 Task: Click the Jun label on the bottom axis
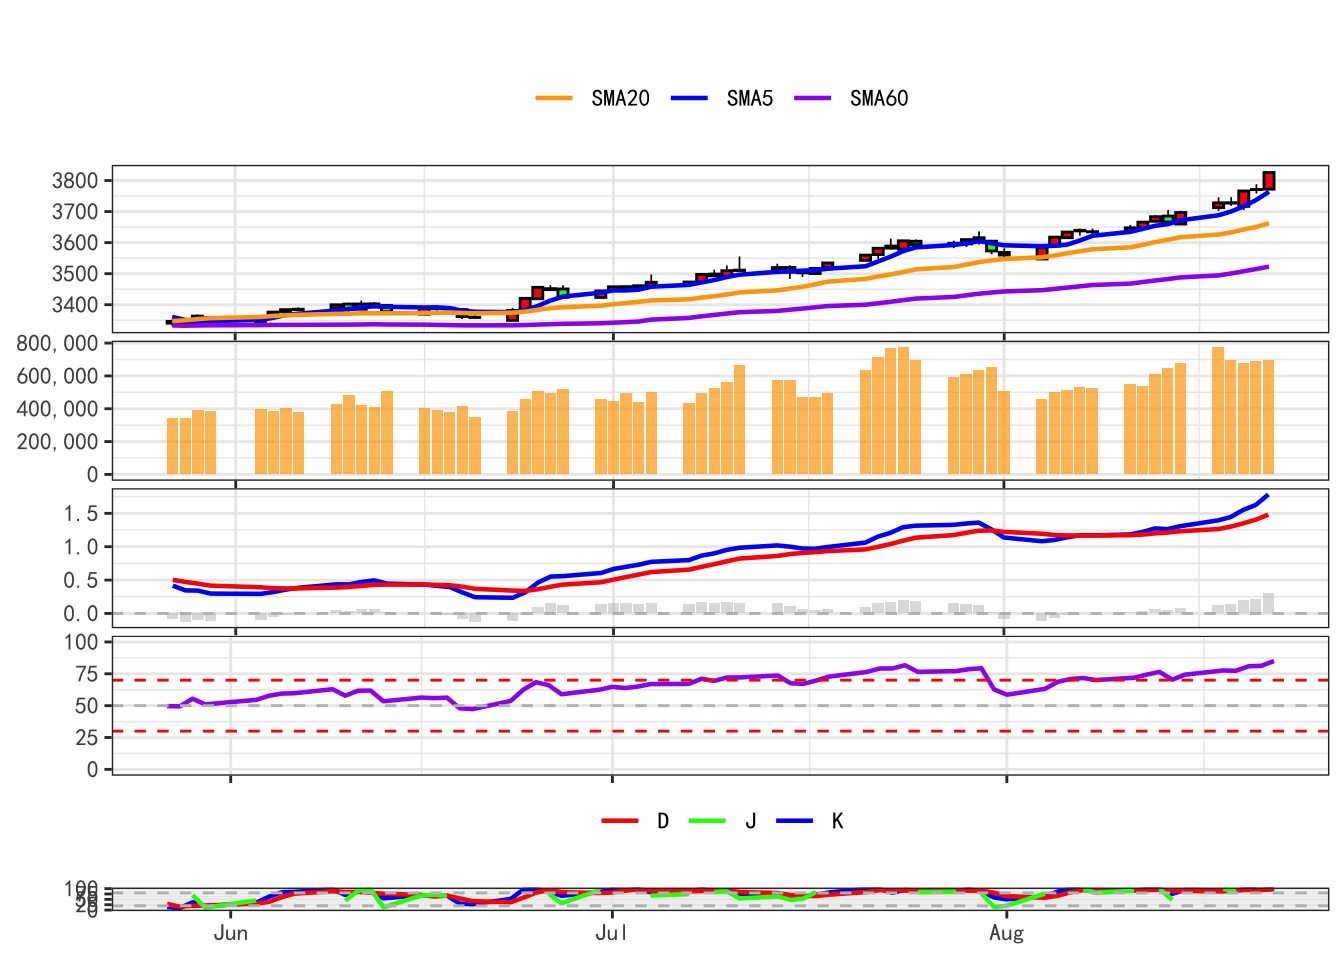coord(231,933)
